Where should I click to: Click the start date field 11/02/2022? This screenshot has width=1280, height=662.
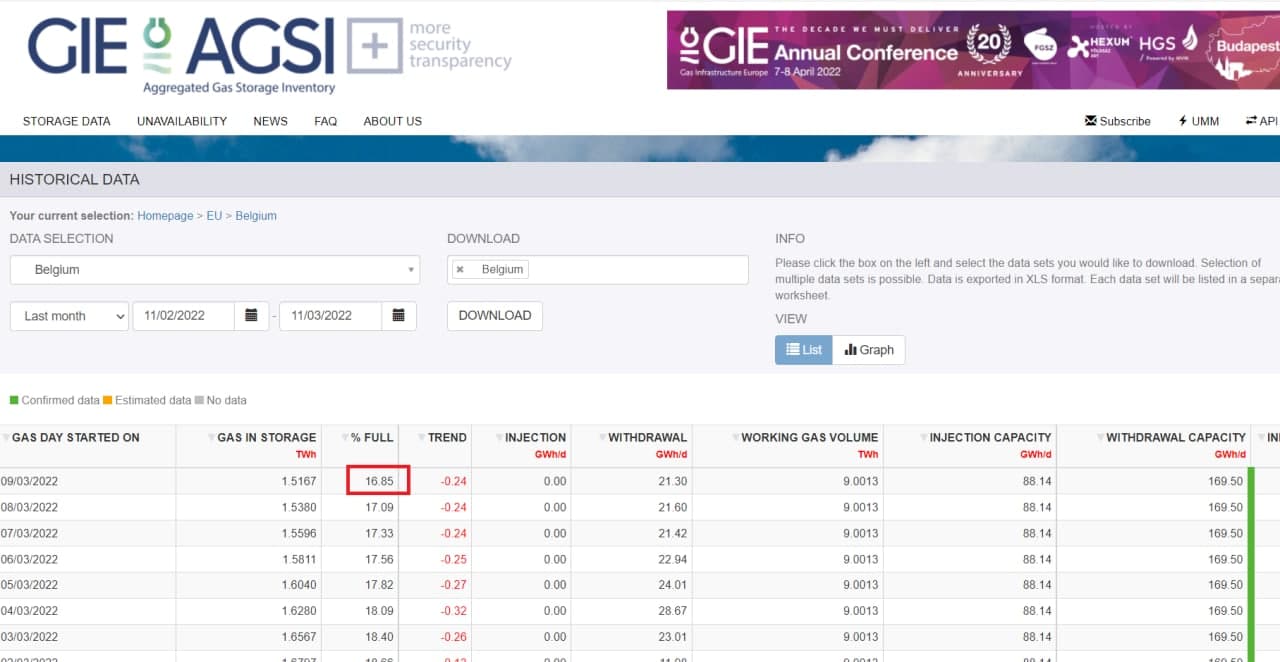tap(183, 316)
